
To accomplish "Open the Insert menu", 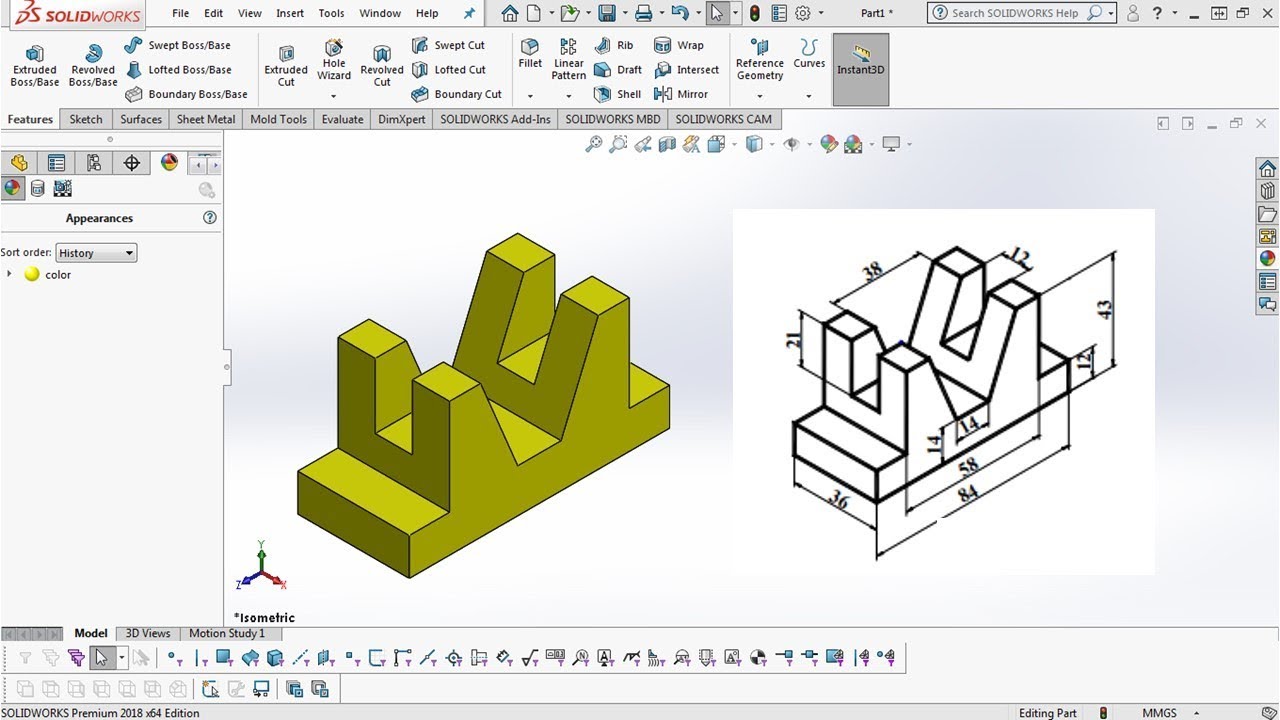I will tap(290, 14).
